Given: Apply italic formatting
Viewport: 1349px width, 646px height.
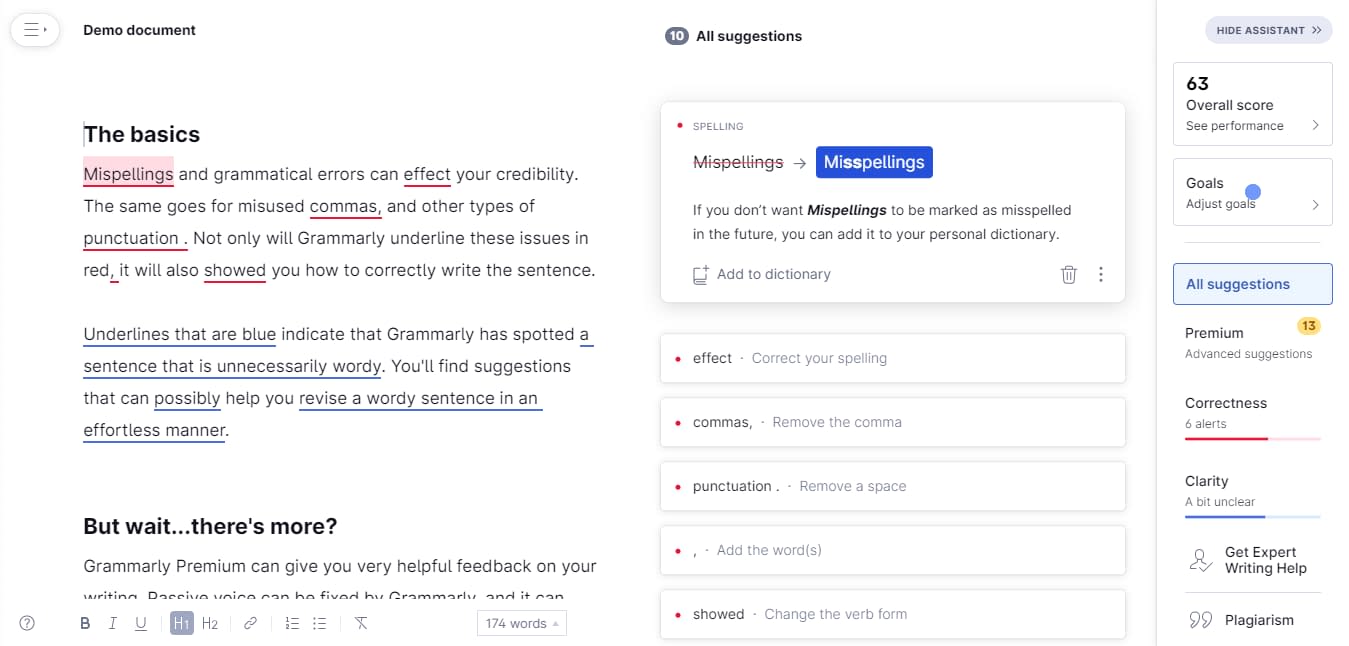Looking at the screenshot, I should 113,623.
